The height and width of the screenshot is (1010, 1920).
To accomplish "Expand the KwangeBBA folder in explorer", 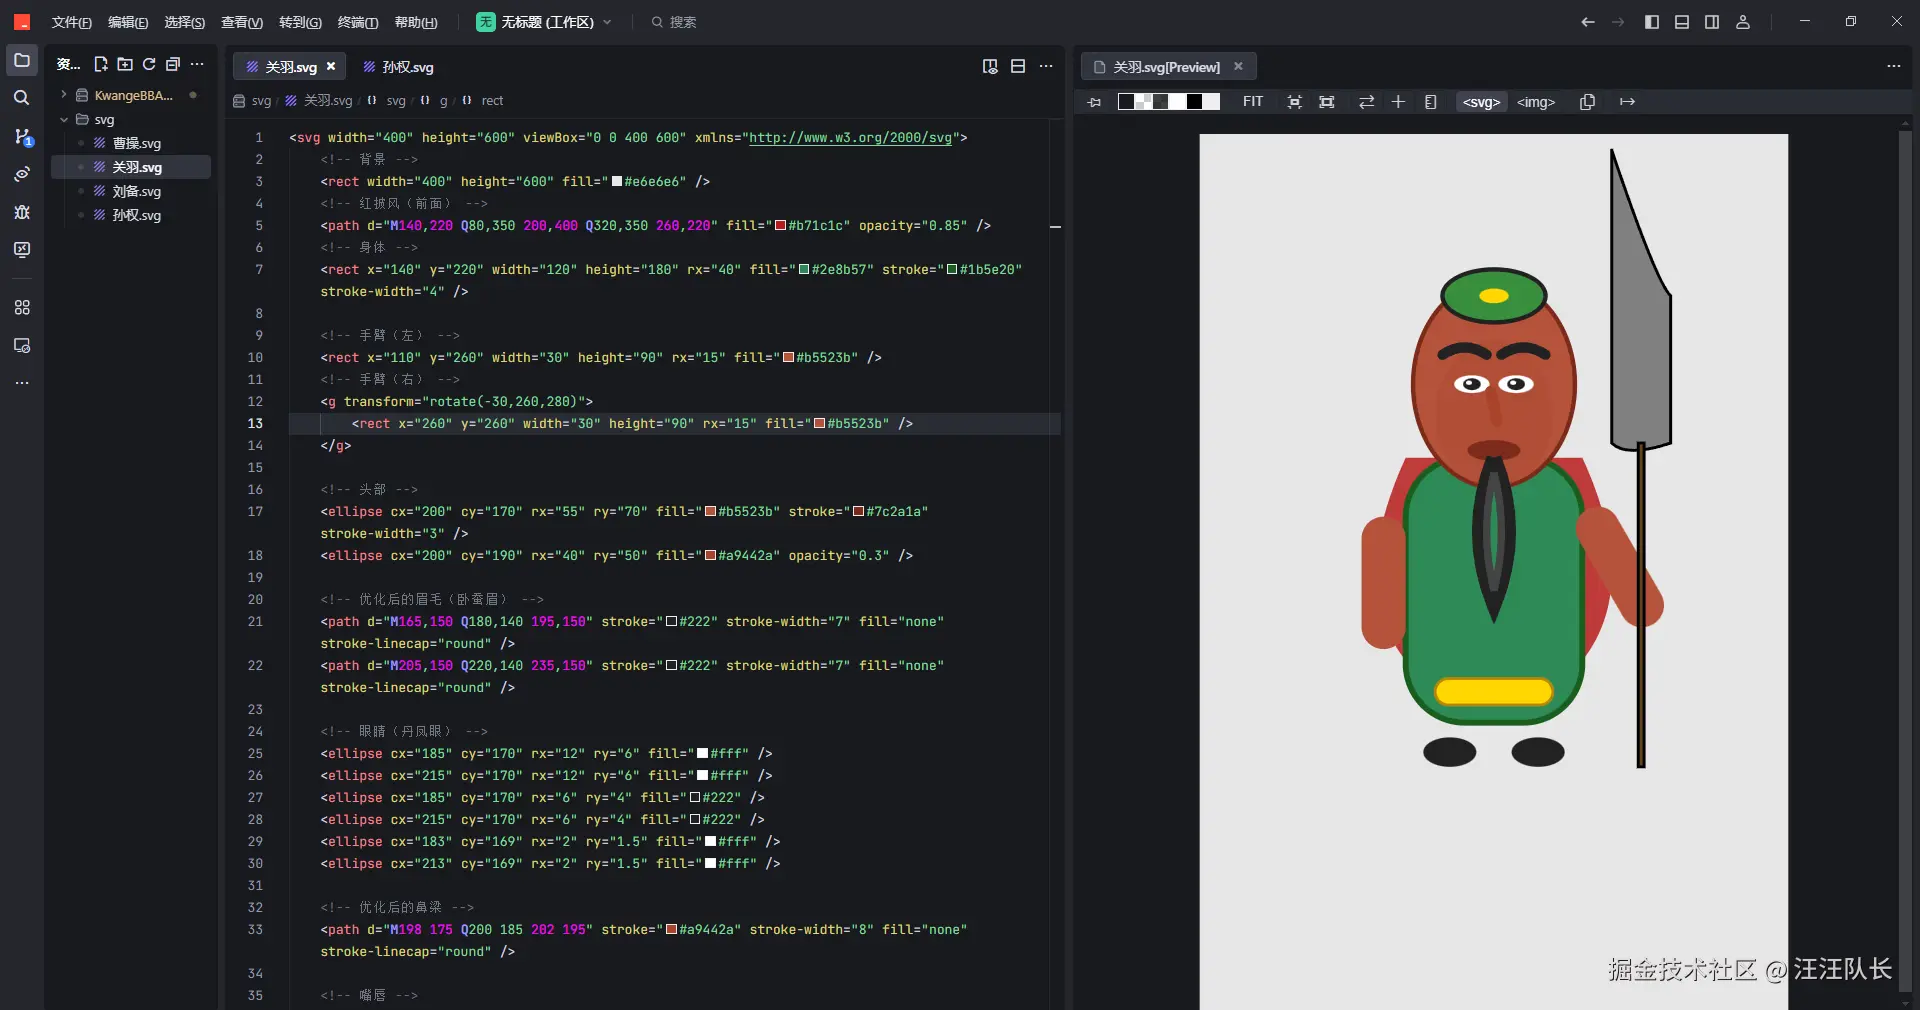I will coord(64,96).
